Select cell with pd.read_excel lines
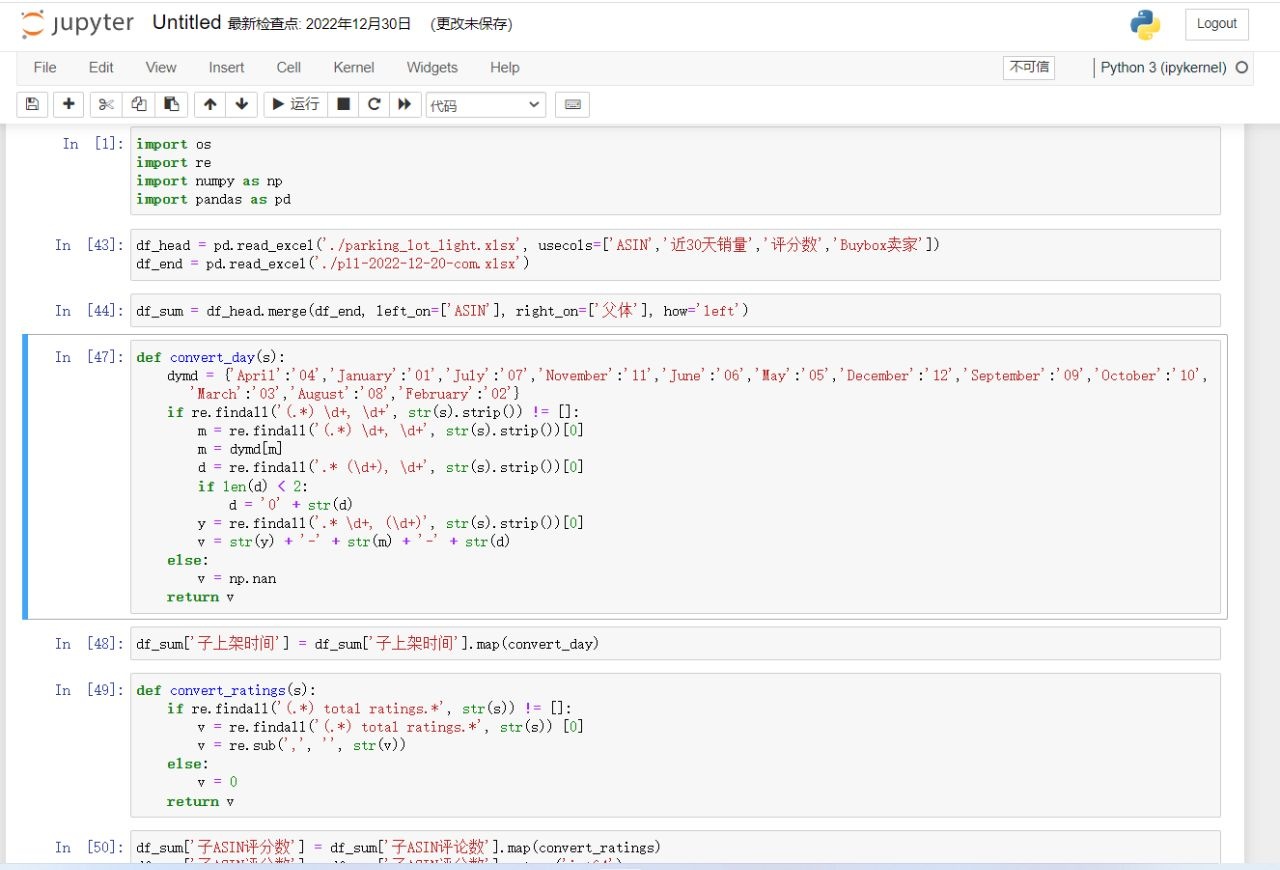This screenshot has height=870, width=1280. pos(675,254)
